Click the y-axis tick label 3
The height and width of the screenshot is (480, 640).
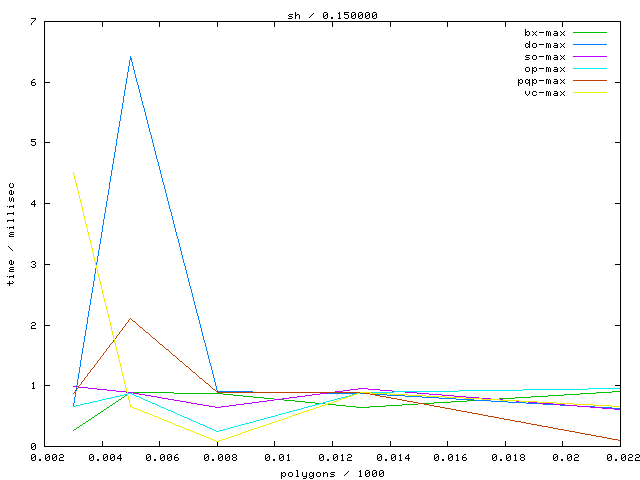click(x=36, y=265)
